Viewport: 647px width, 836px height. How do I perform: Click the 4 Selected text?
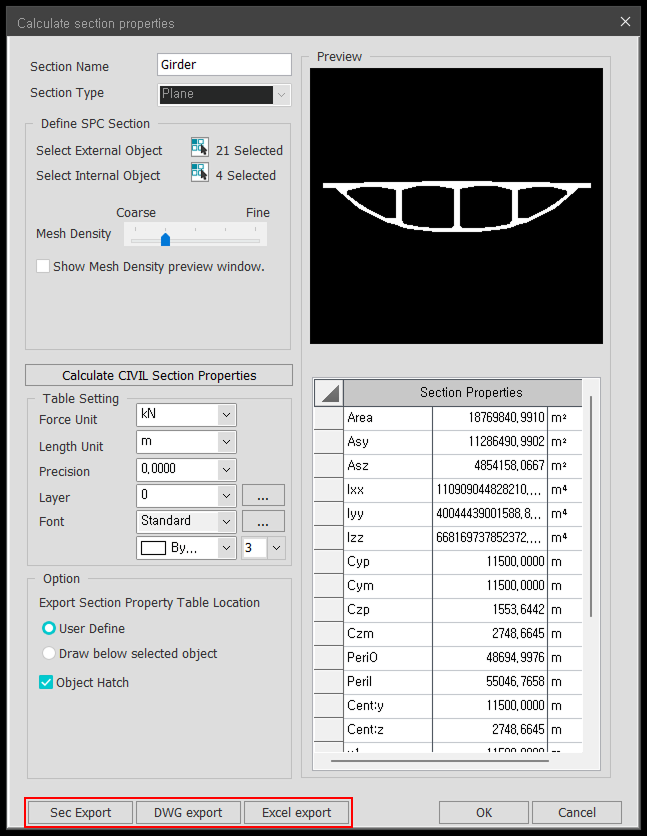click(246, 175)
